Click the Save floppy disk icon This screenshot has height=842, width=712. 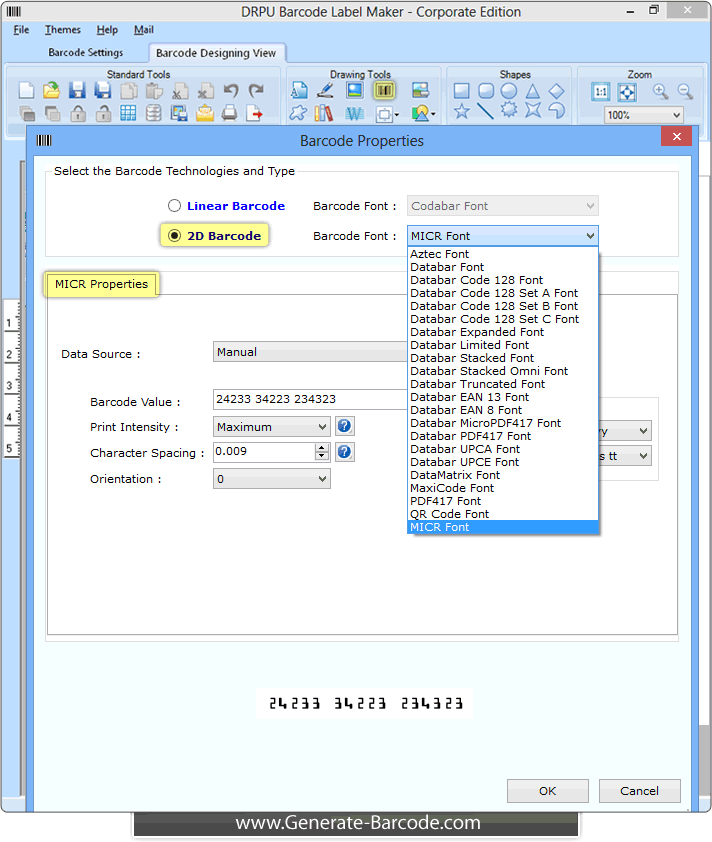77,91
